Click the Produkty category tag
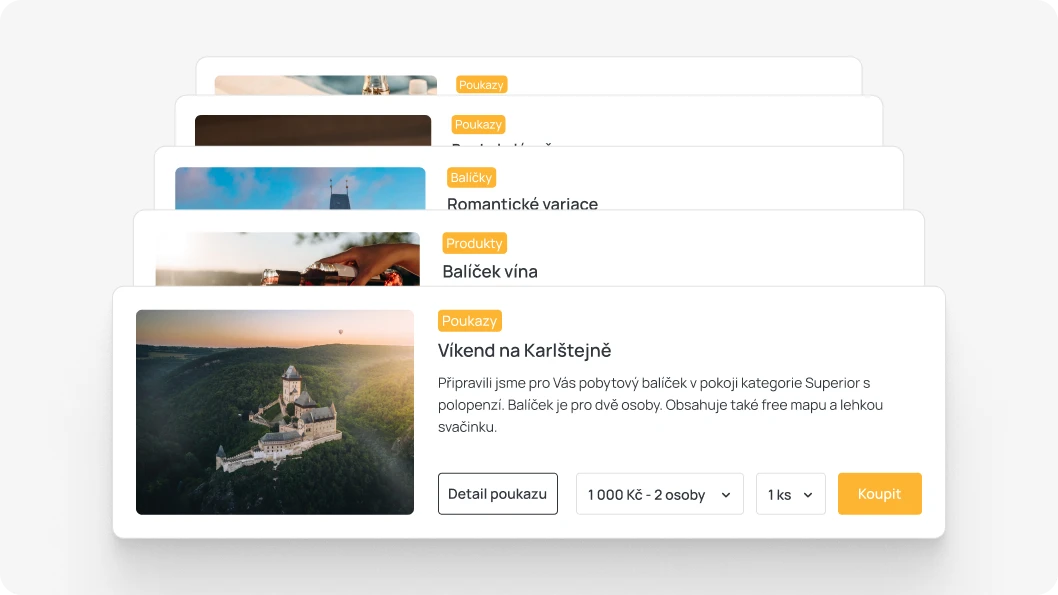Viewport: 1058px width, 595px height. click(474, 243)
